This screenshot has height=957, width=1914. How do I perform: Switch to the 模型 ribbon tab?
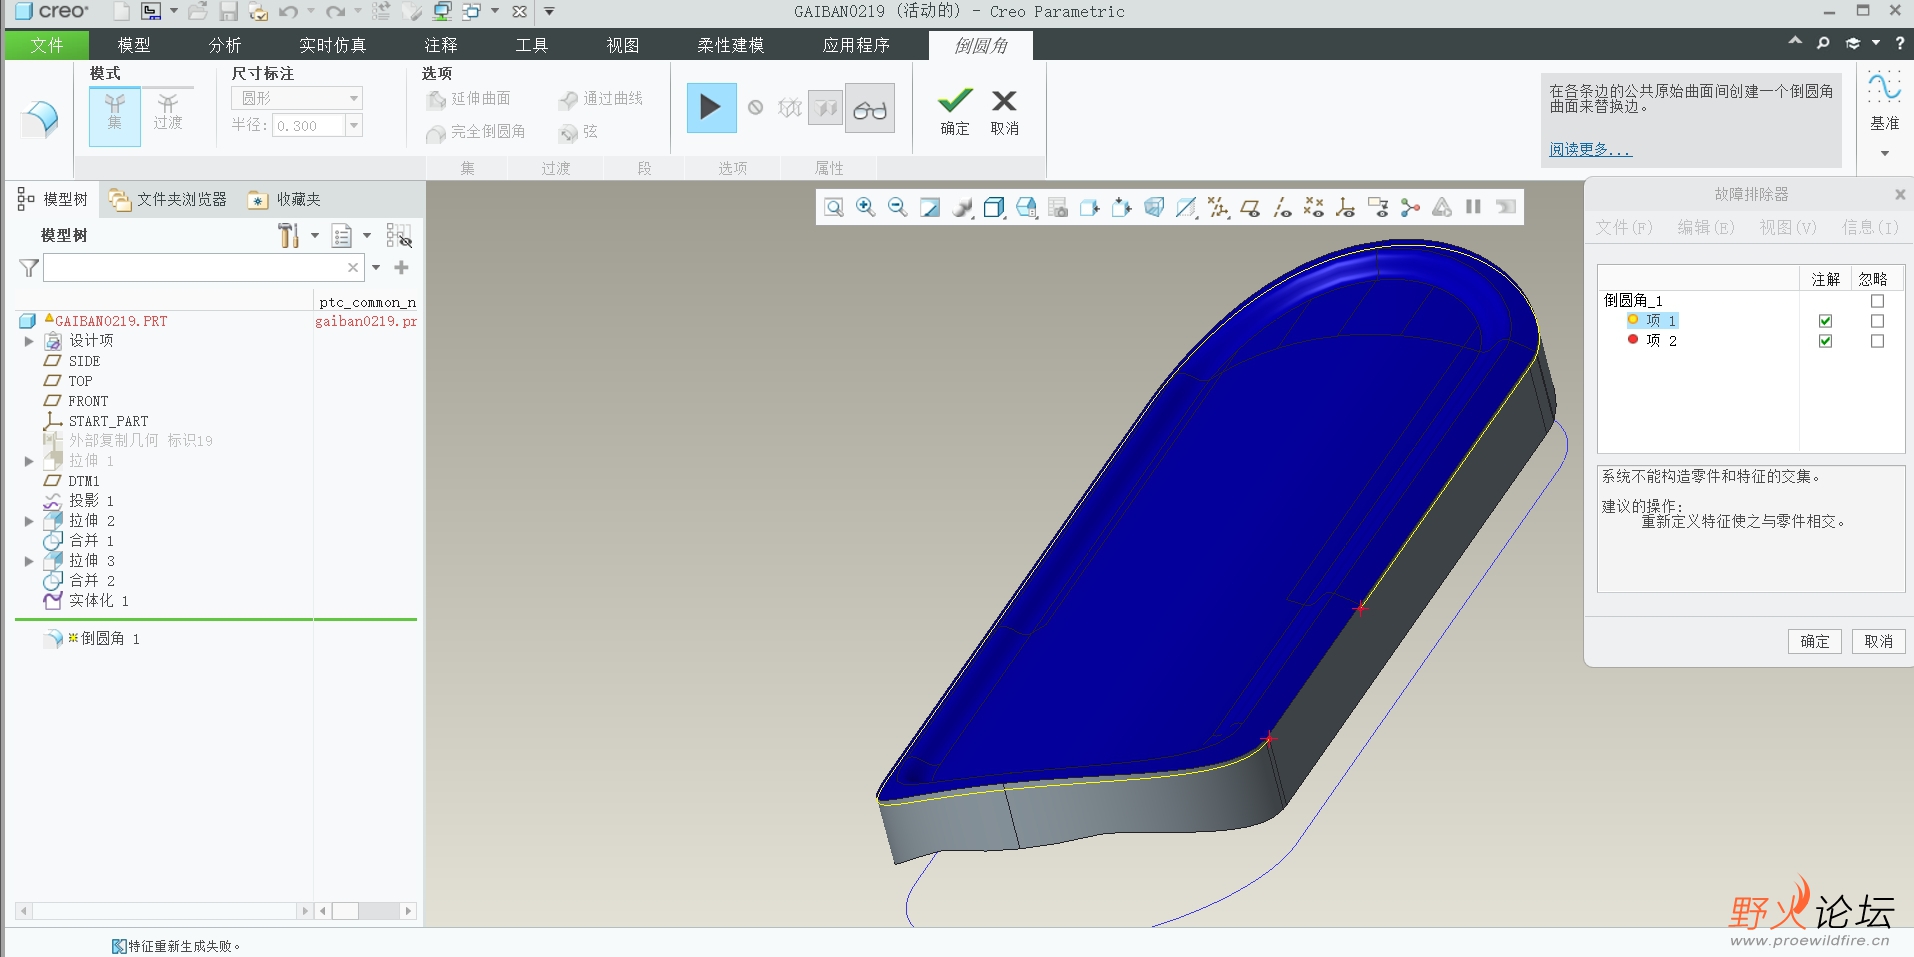(134, 45)
